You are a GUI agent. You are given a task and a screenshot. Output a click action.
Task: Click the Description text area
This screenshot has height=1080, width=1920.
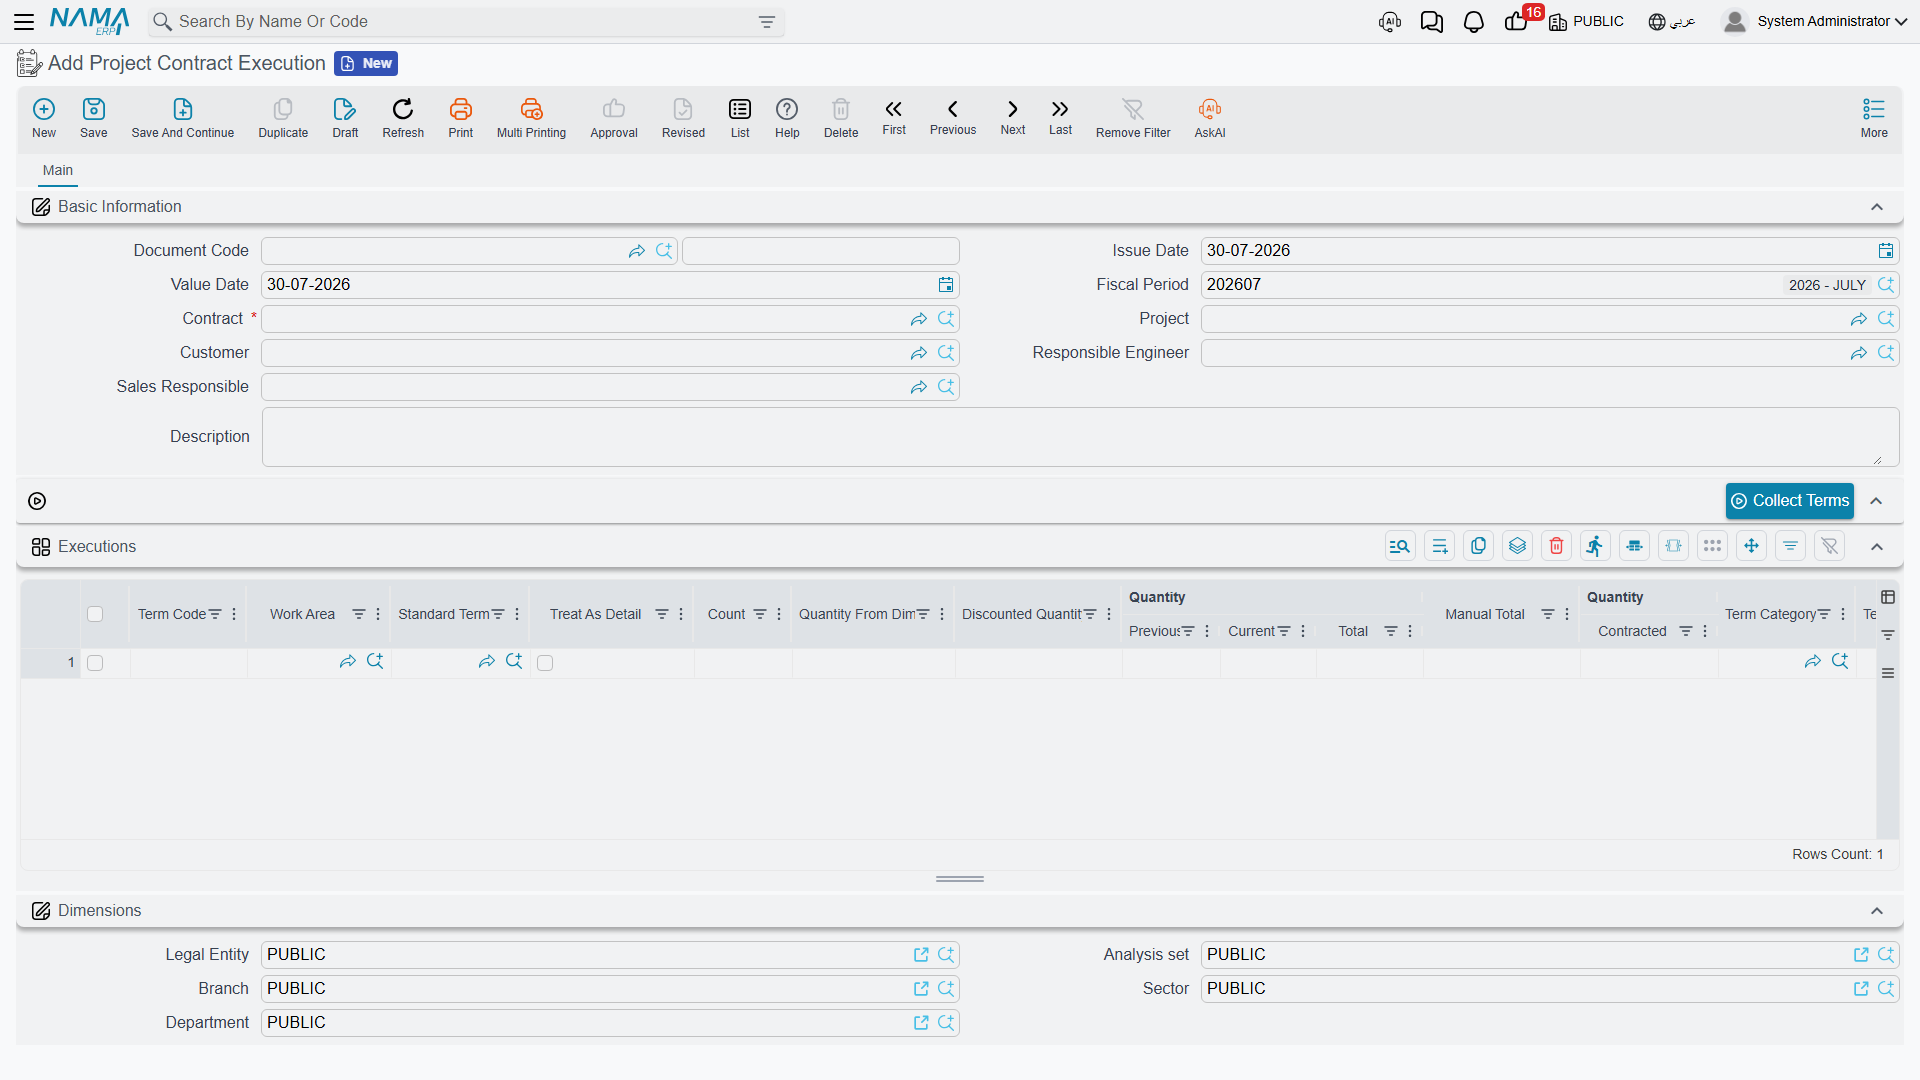[x=1080, y=437]
